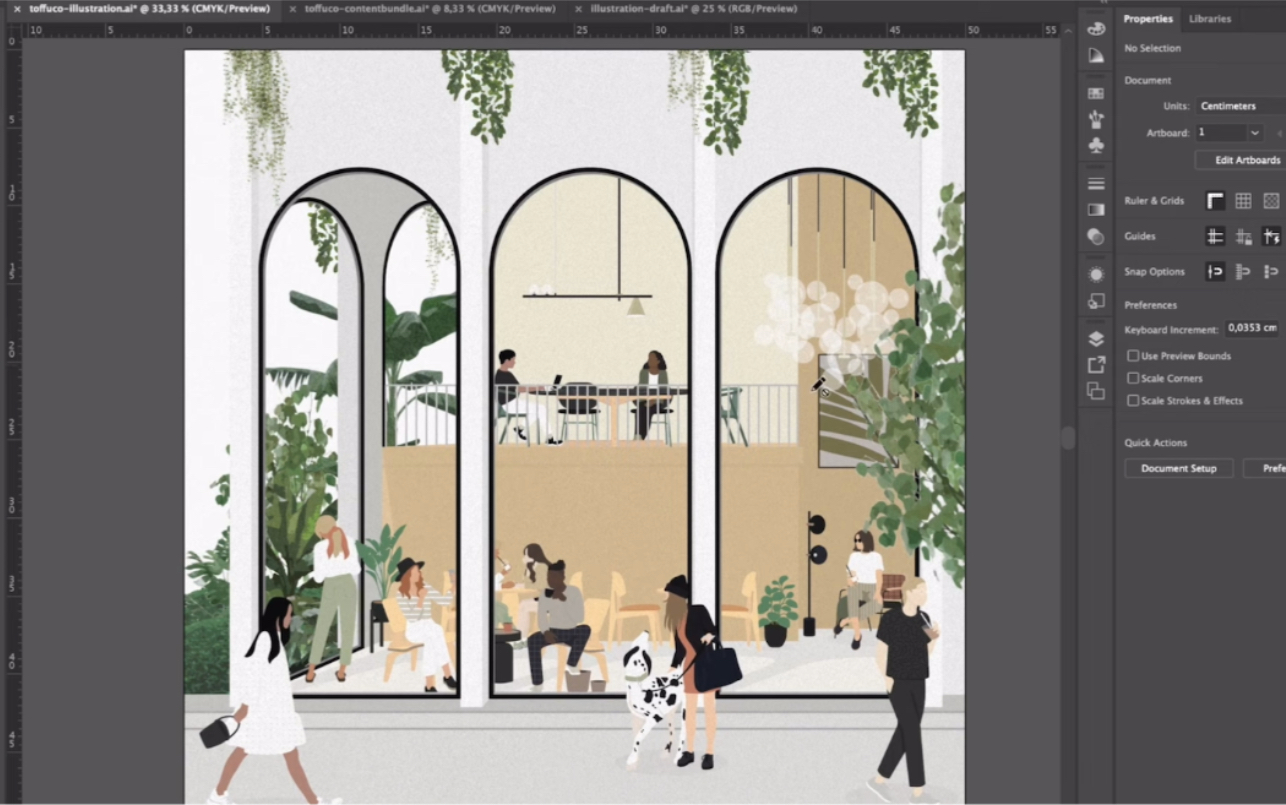Open the Appearance panel icon
The width and height of the screenshot is (1286, 805).
(x=1096, y=274)
